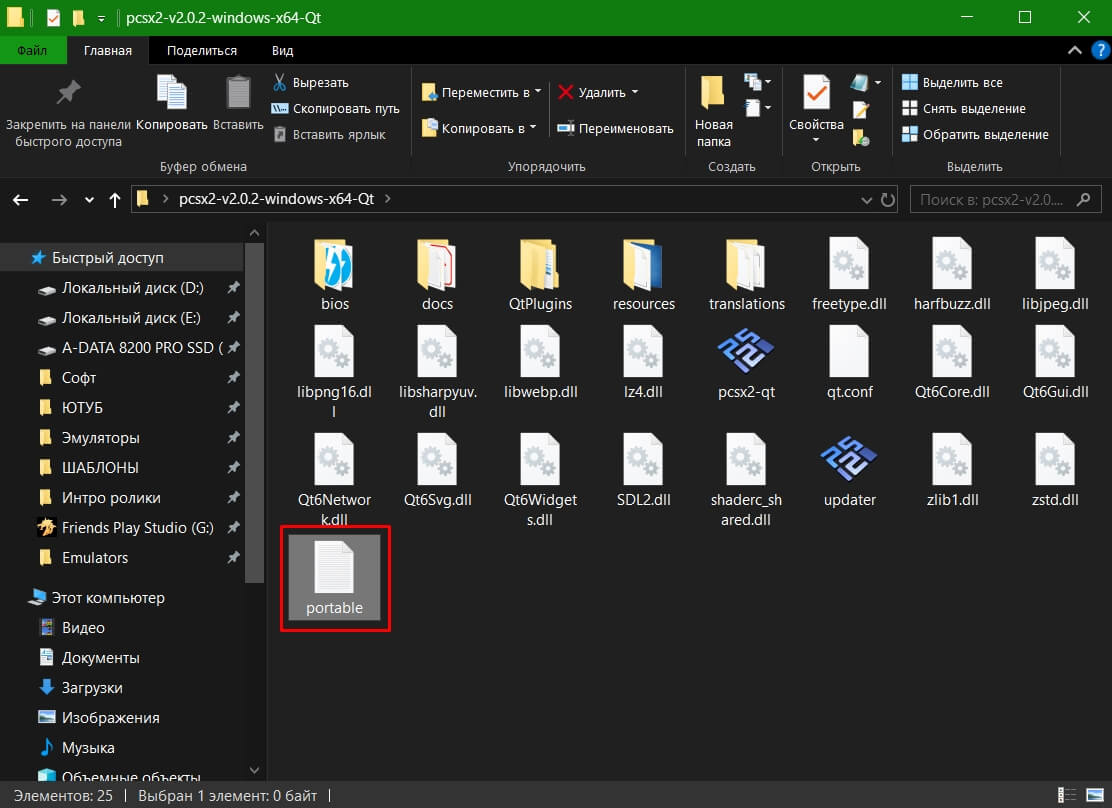
Task: Click the Refresh button in address bar
Action: (888, 200)
